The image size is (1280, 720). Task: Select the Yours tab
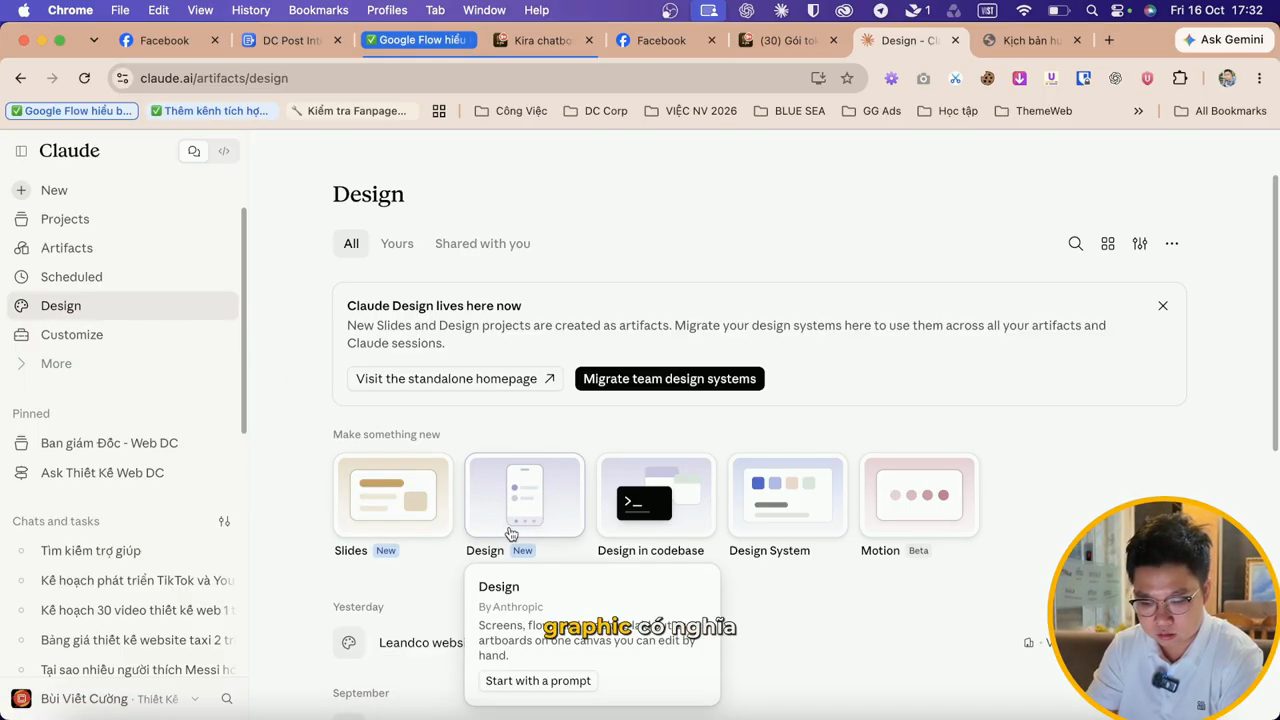click(x=397, y=243)
